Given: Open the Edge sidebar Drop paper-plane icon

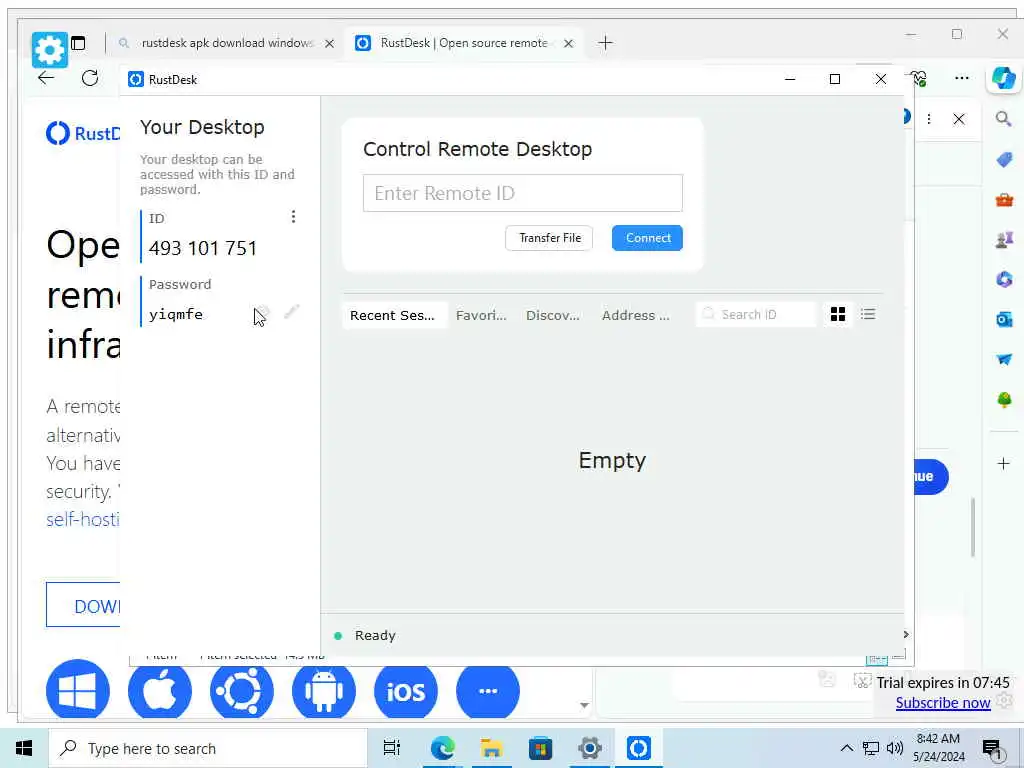Looking at the screenshot, I should click(1004, 359).
